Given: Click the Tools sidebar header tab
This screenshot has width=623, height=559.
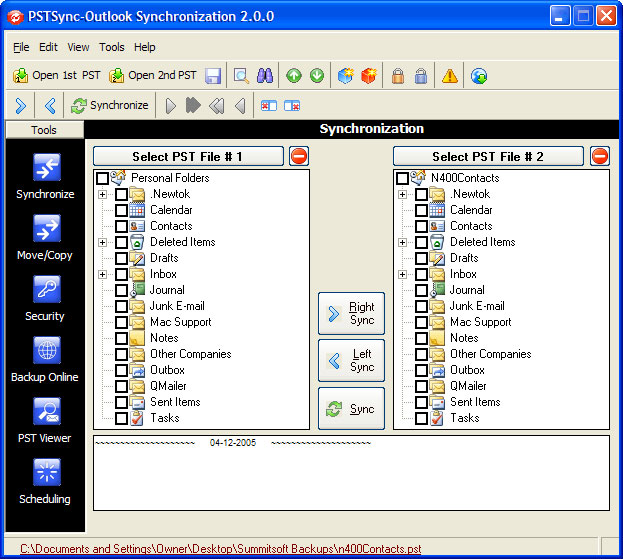Looking at the screenshot, I should click(44, 130).
